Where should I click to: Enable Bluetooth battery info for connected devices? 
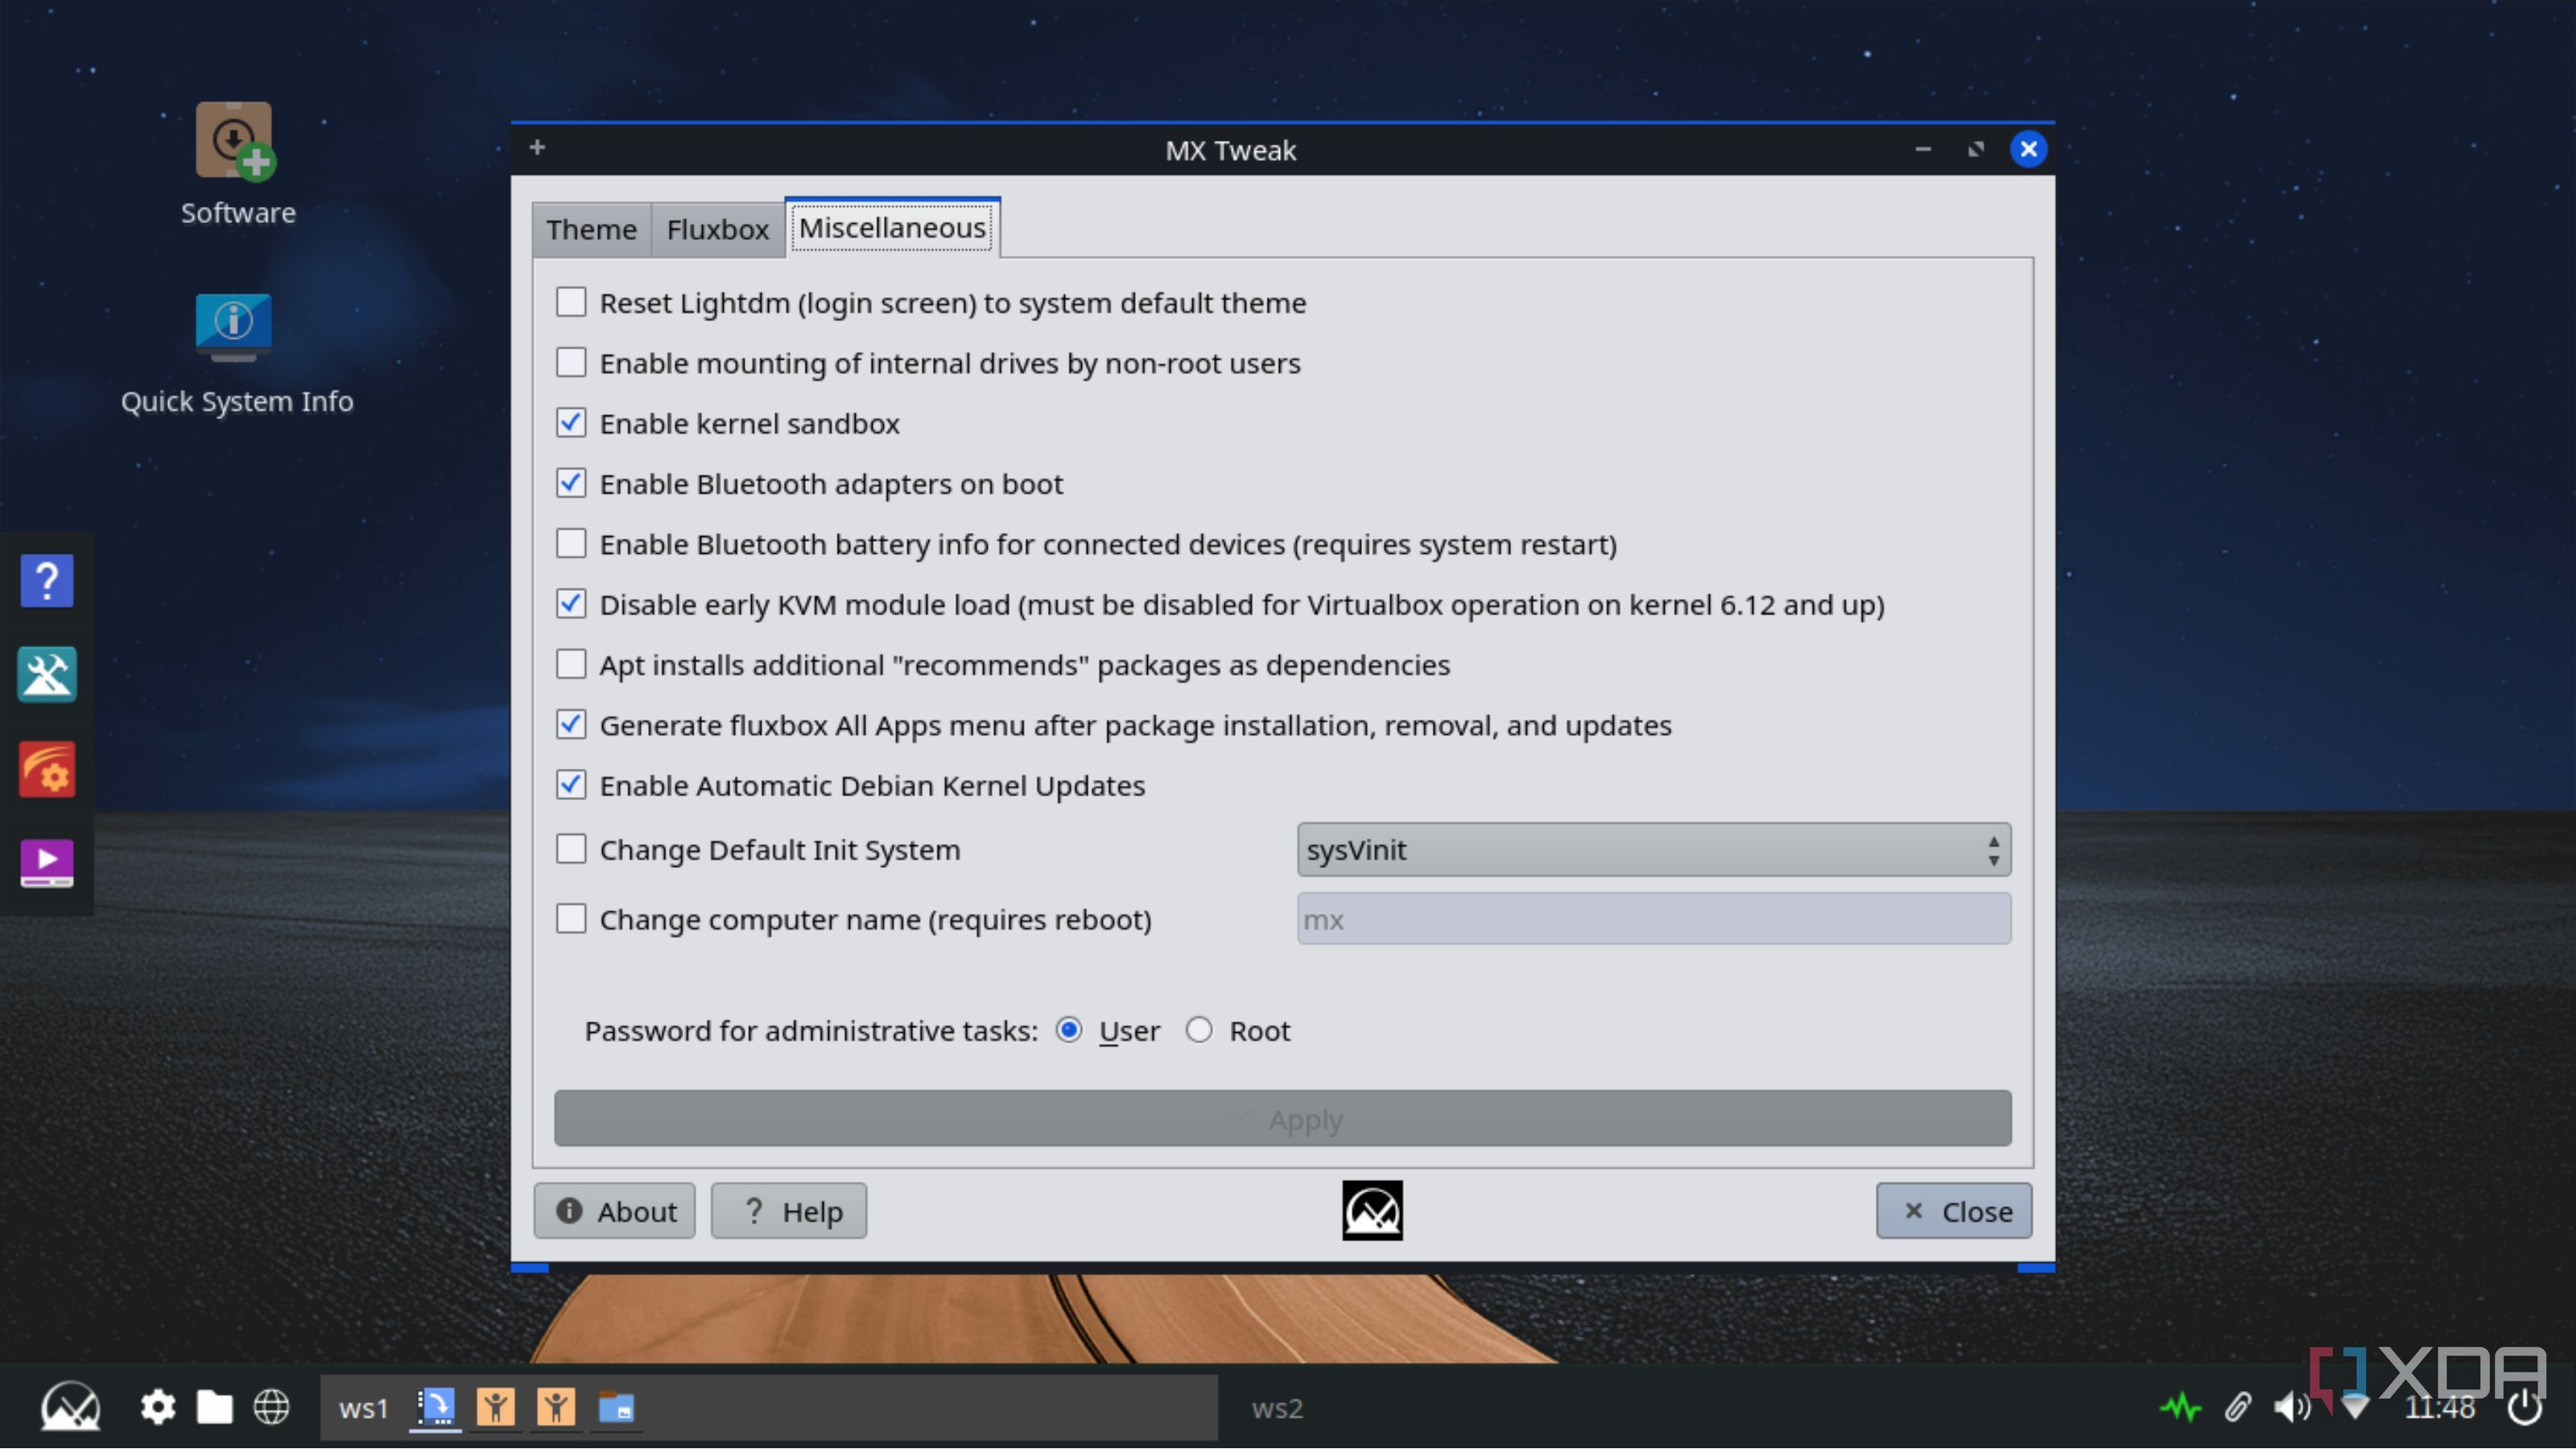click(x=571, y=544)
